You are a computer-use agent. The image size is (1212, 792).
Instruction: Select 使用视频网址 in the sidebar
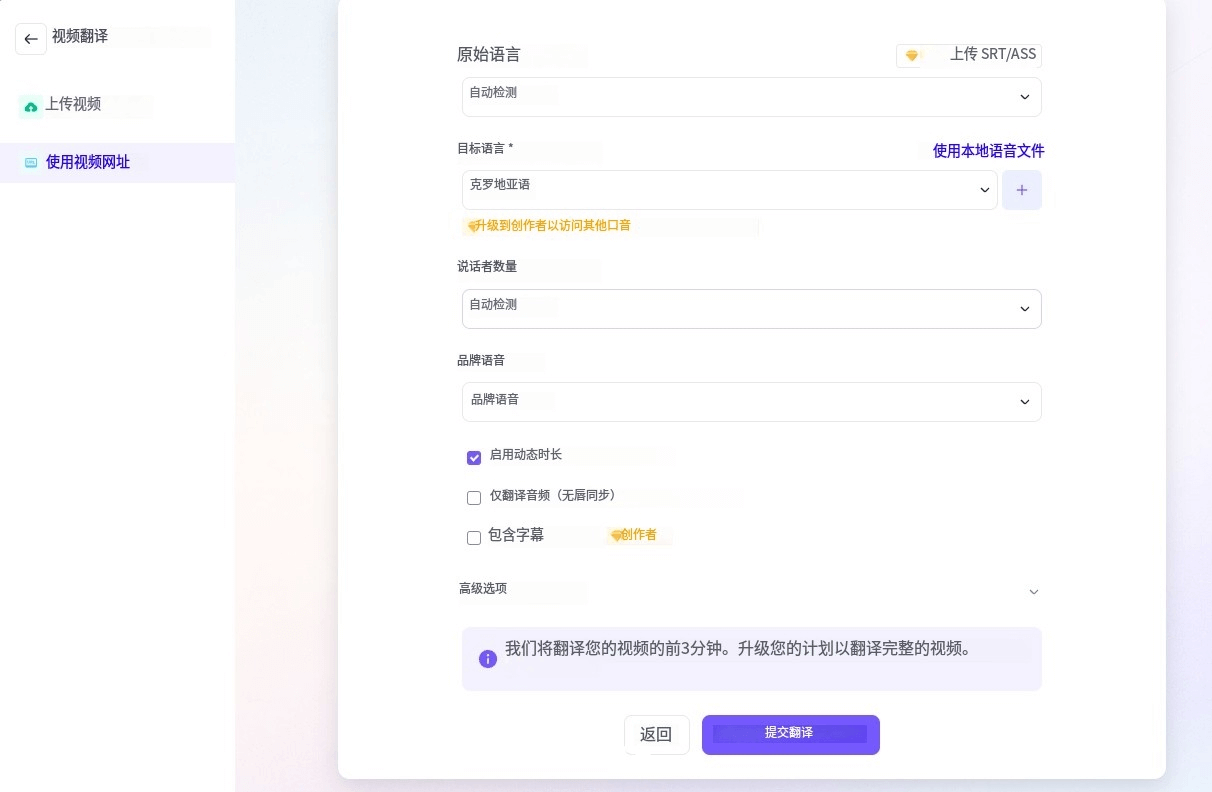point(117,162)
